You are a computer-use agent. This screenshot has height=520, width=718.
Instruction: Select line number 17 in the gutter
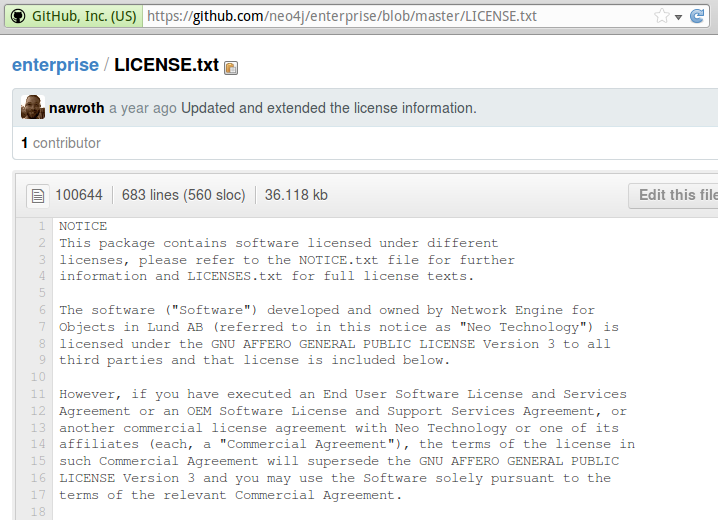point(38,495)
